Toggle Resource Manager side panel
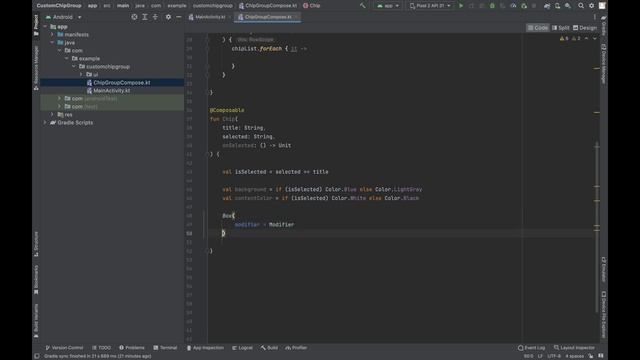This screenshot has width=640, height=360. [x=36, y=68]
